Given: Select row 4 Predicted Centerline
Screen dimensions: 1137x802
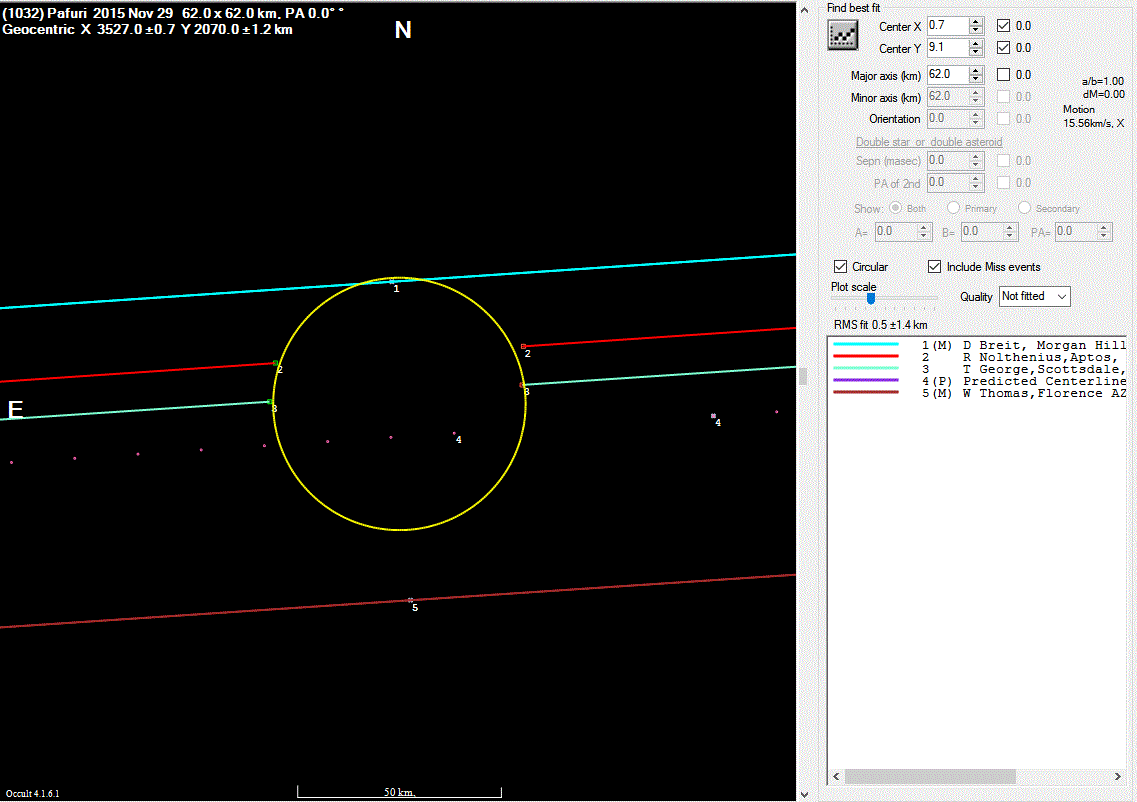Looking at the screenshot, I should pos(978,381).
